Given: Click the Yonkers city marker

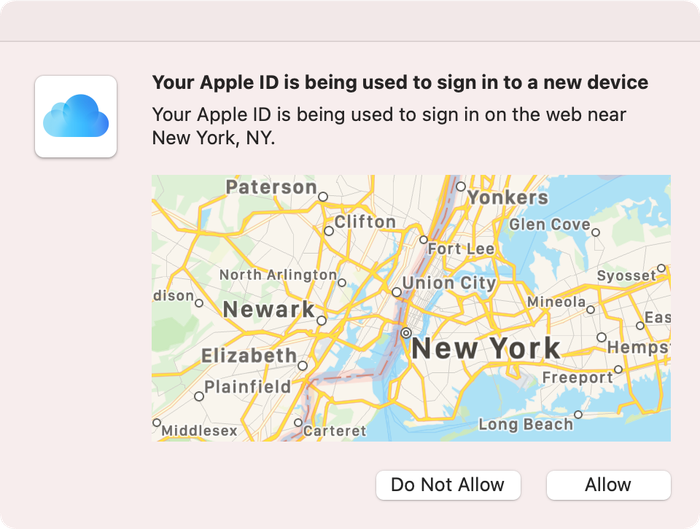Looking at the screenshot, I should click(x=461, y=187).
